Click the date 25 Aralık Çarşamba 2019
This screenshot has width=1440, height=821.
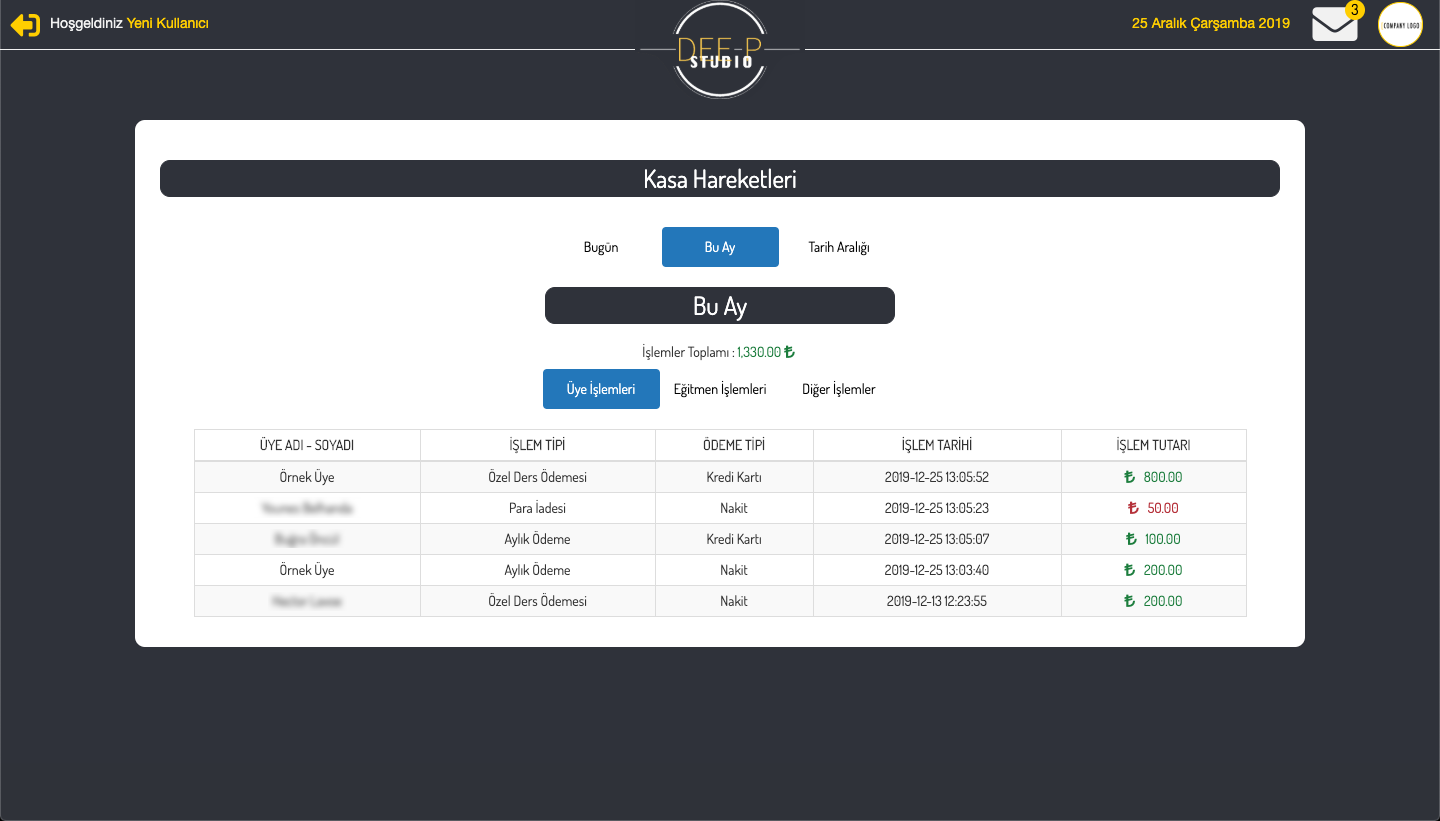tap(1210, 23)
